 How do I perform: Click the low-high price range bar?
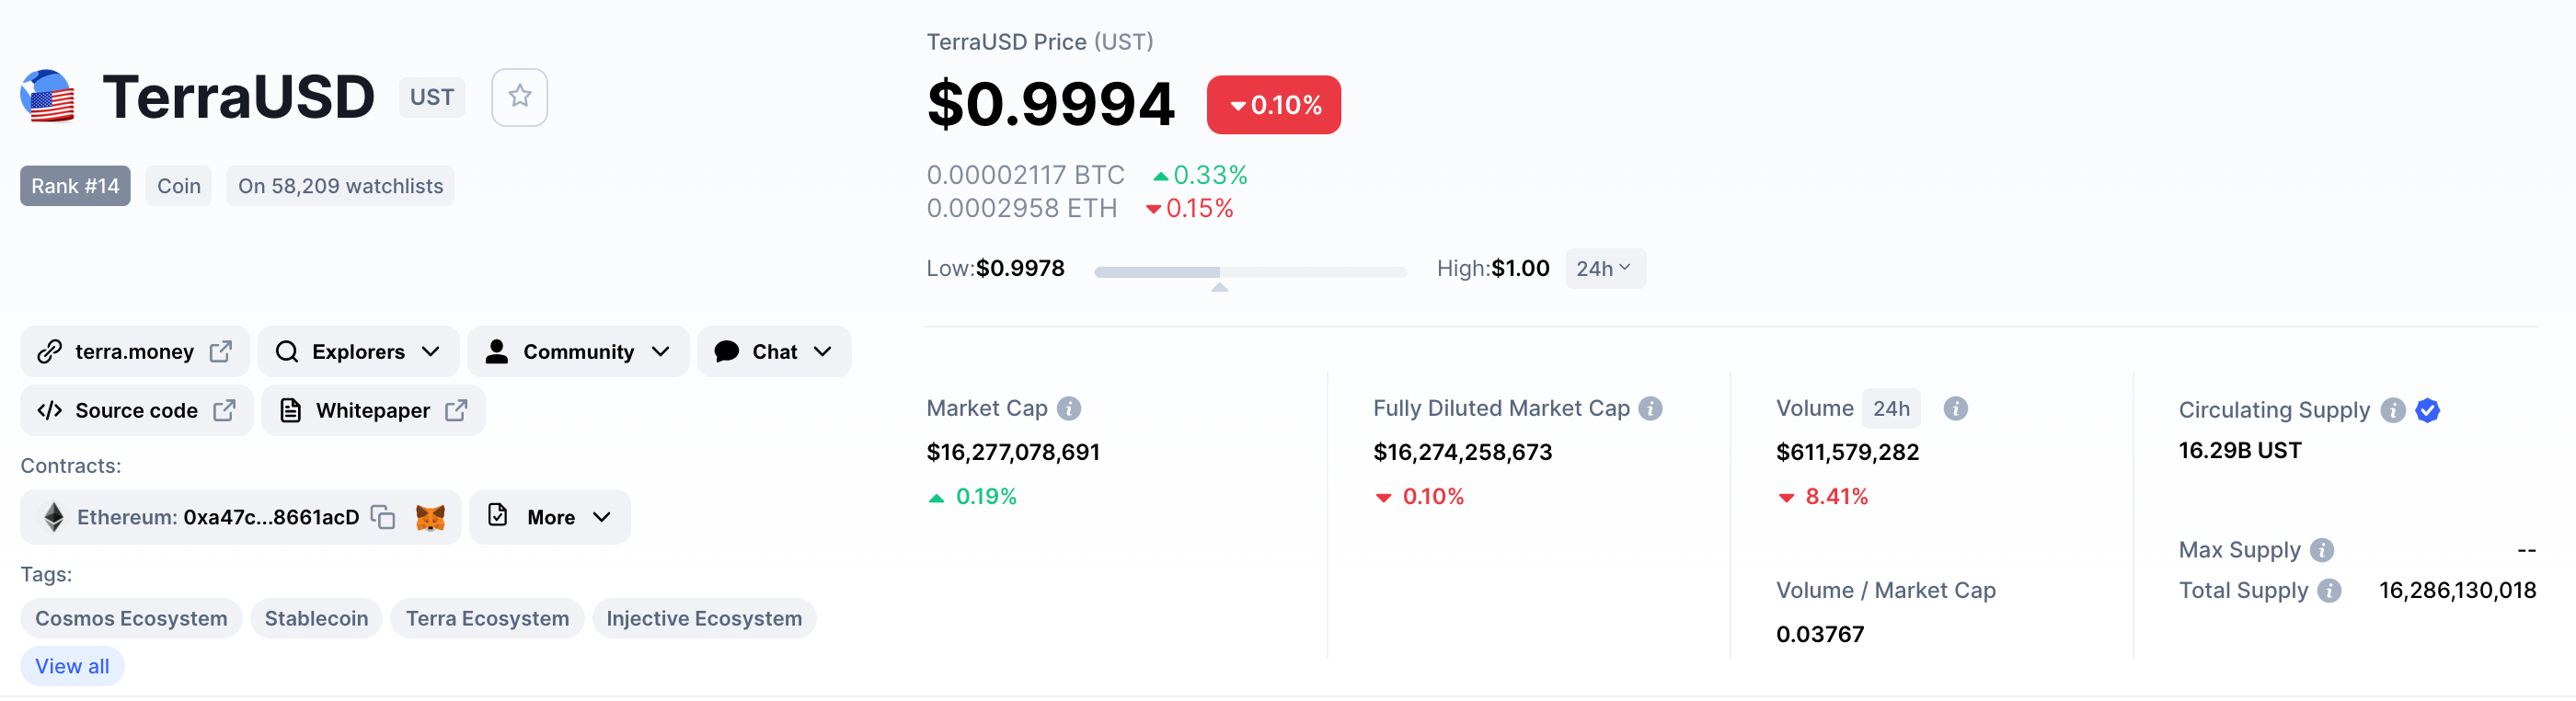(1250, 271)
